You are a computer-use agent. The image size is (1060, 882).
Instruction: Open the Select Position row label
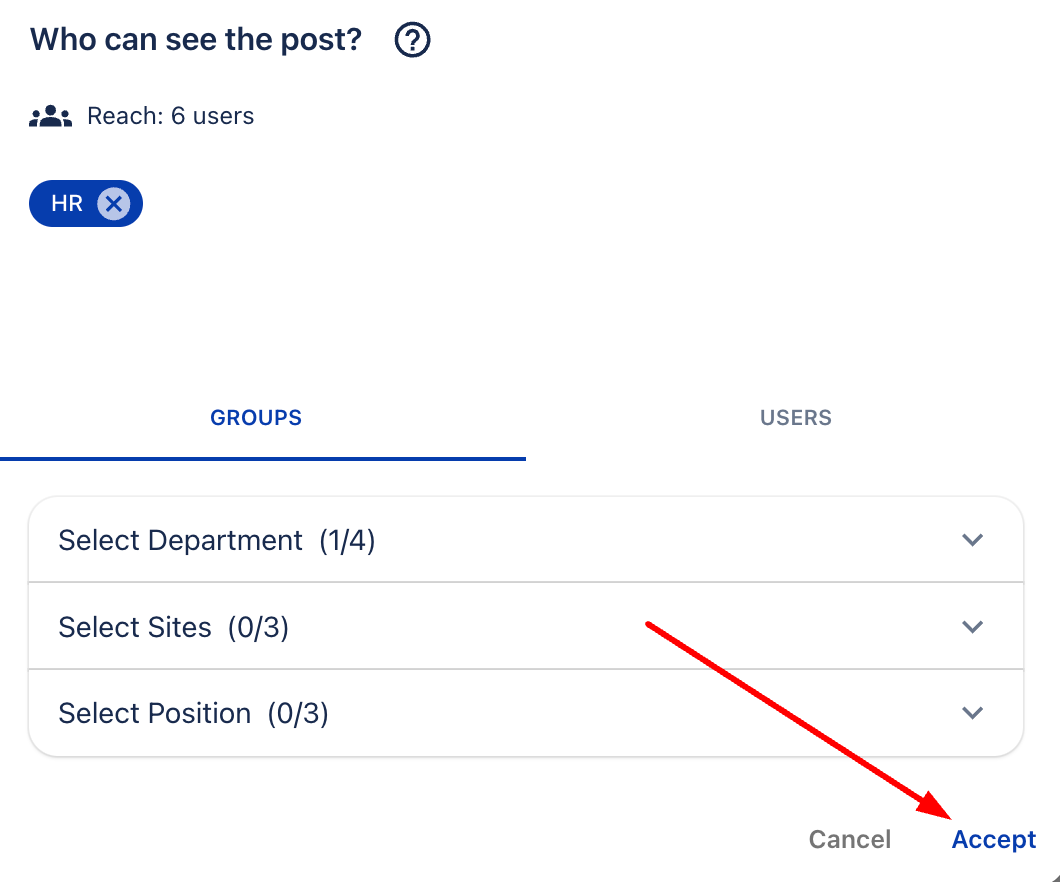click(155, 714)
